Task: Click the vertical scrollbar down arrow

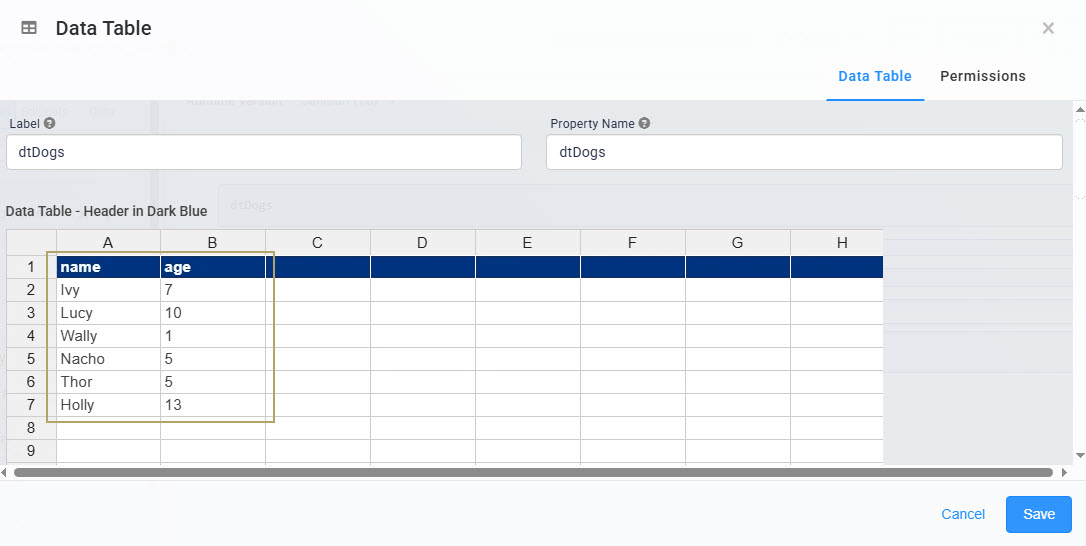Action: pyautogui.click(x=1079, y=455)
